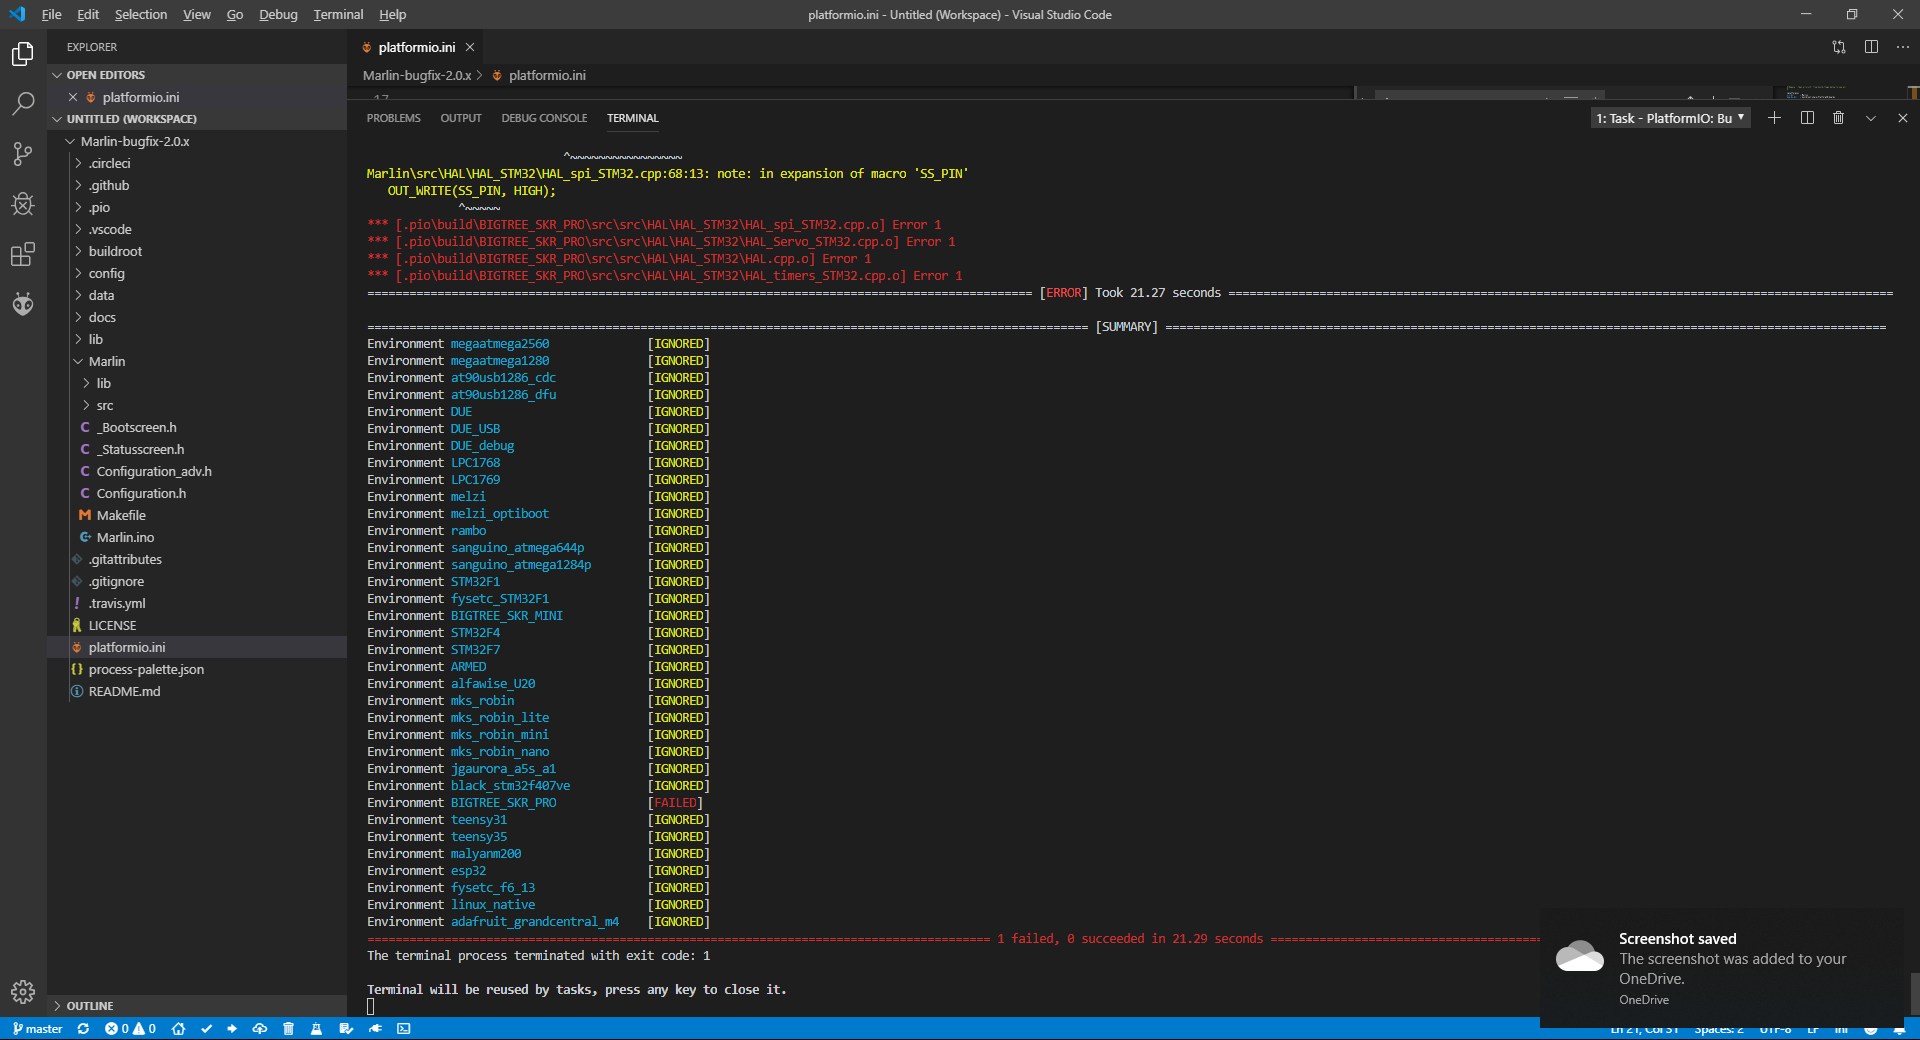Click the Screenshot saved OneDrive notification

1722,968
